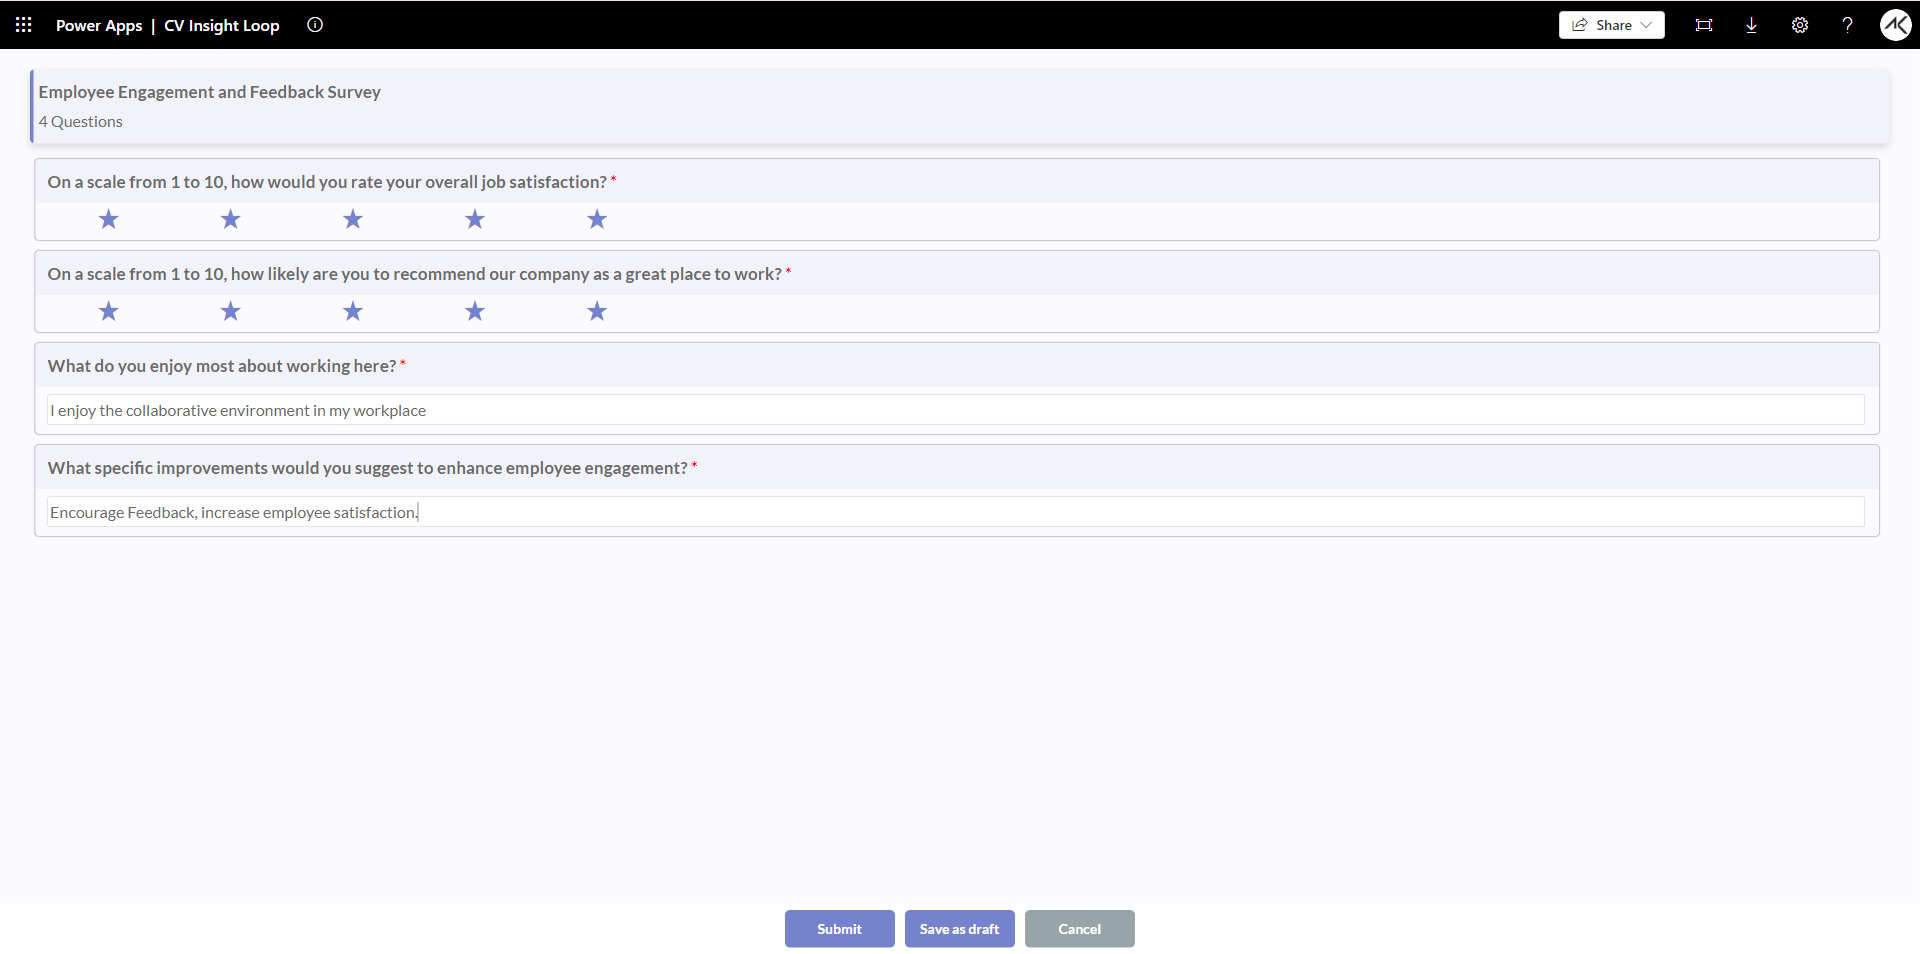This screenshot has height=954, width=1920.
Task: Open the account avatar in the corner
Action: (x=1896, y=25)
